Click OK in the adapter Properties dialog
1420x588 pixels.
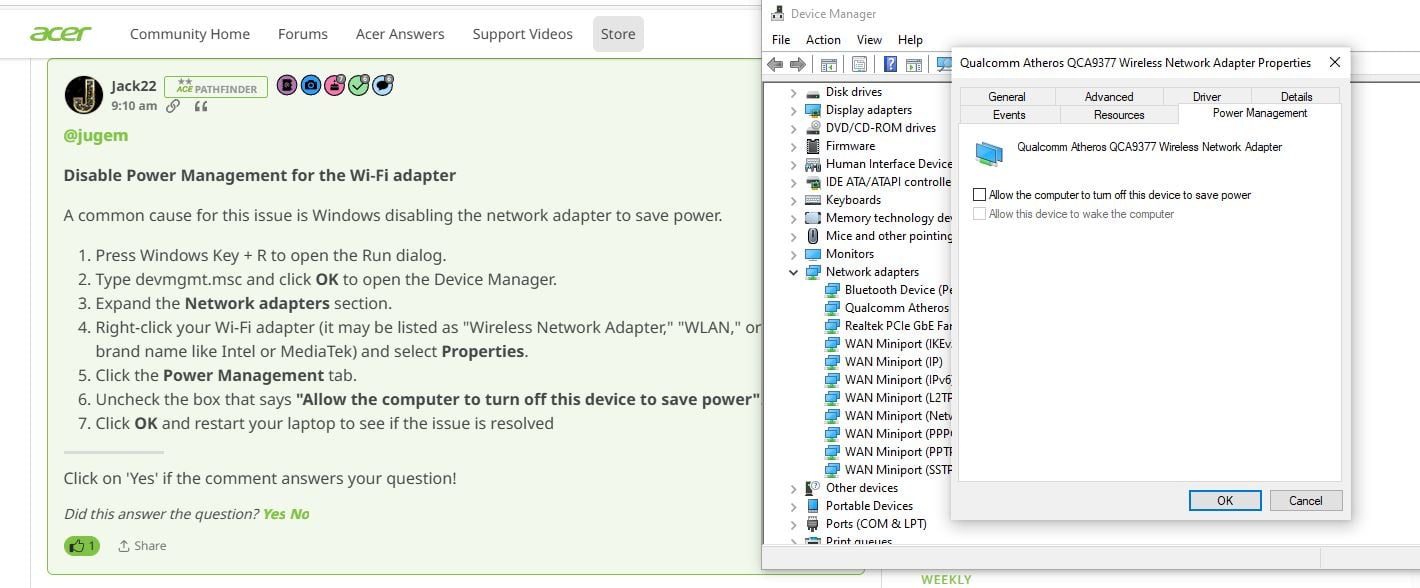pyautogui.click(x=1225, y=501)
